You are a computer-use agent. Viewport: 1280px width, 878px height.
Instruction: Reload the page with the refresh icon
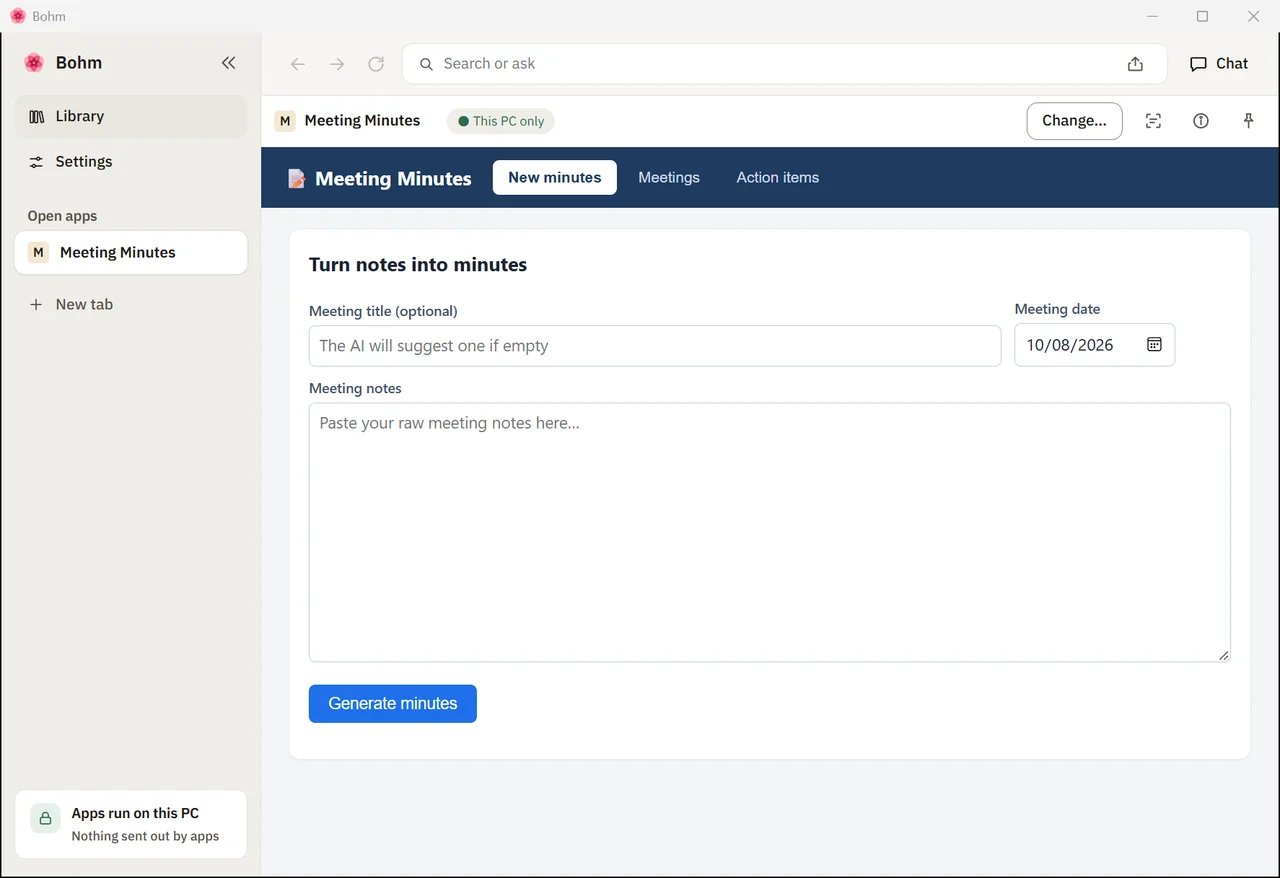coord(376,64)
